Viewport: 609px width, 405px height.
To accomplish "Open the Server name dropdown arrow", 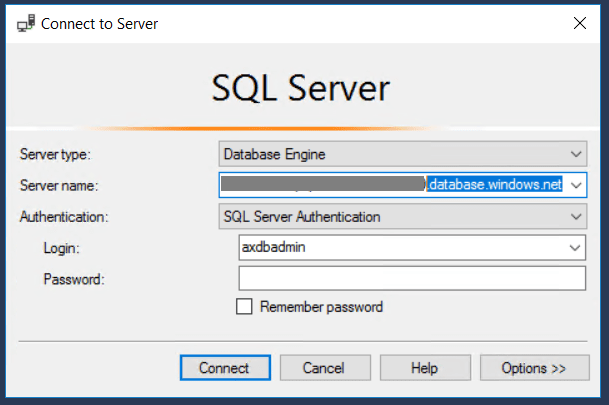I will coord(576,185).
